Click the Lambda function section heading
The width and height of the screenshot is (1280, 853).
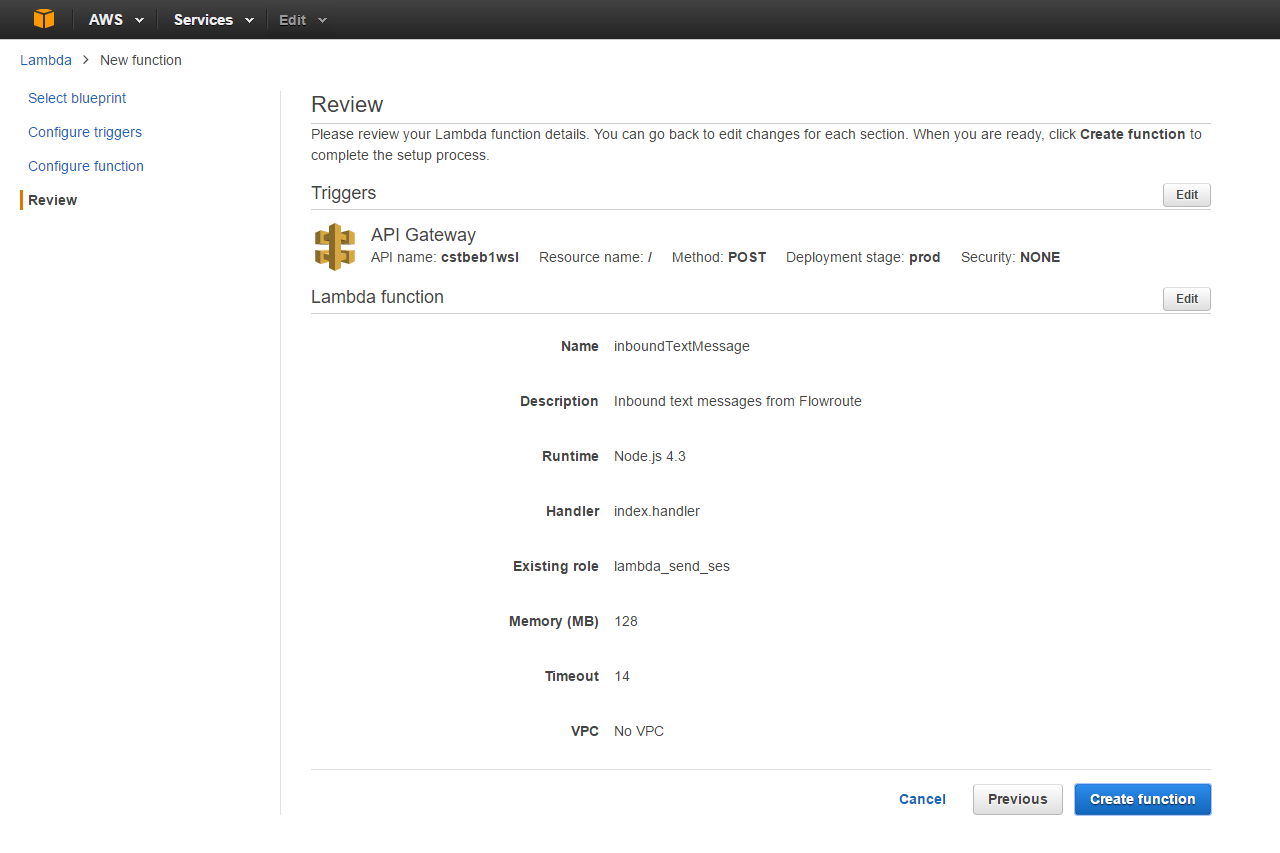378,297
